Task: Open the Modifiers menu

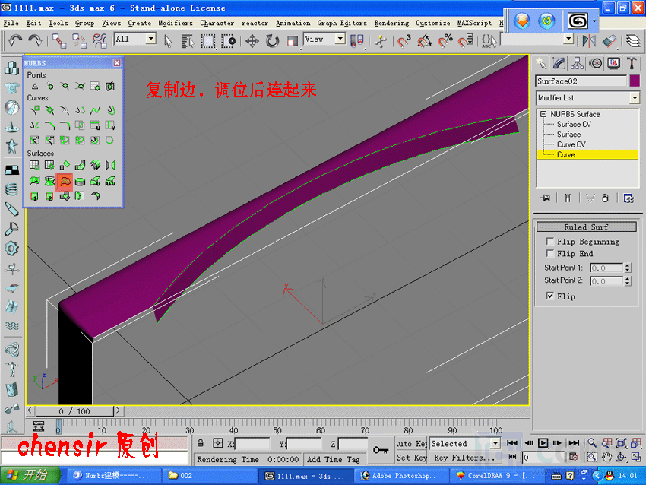Action: (176, 23)
